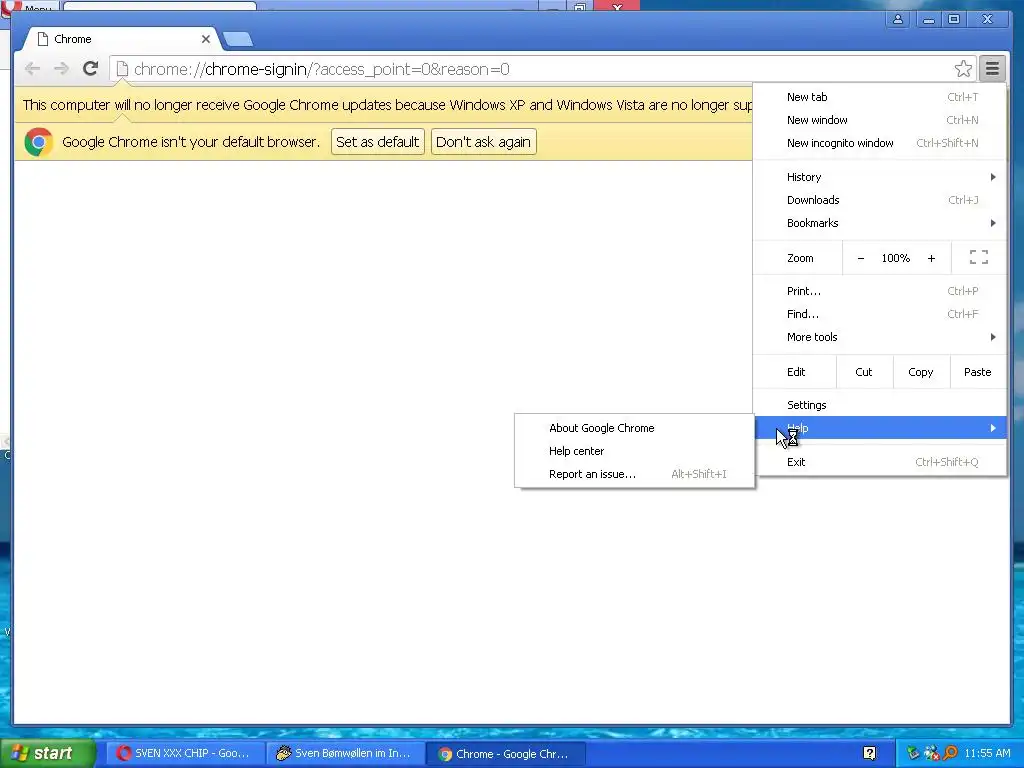Image resolution: width=1024 pixels, height=768 pixels.
Task: Click the Chrome user profile icon
Action: (898, 20)
